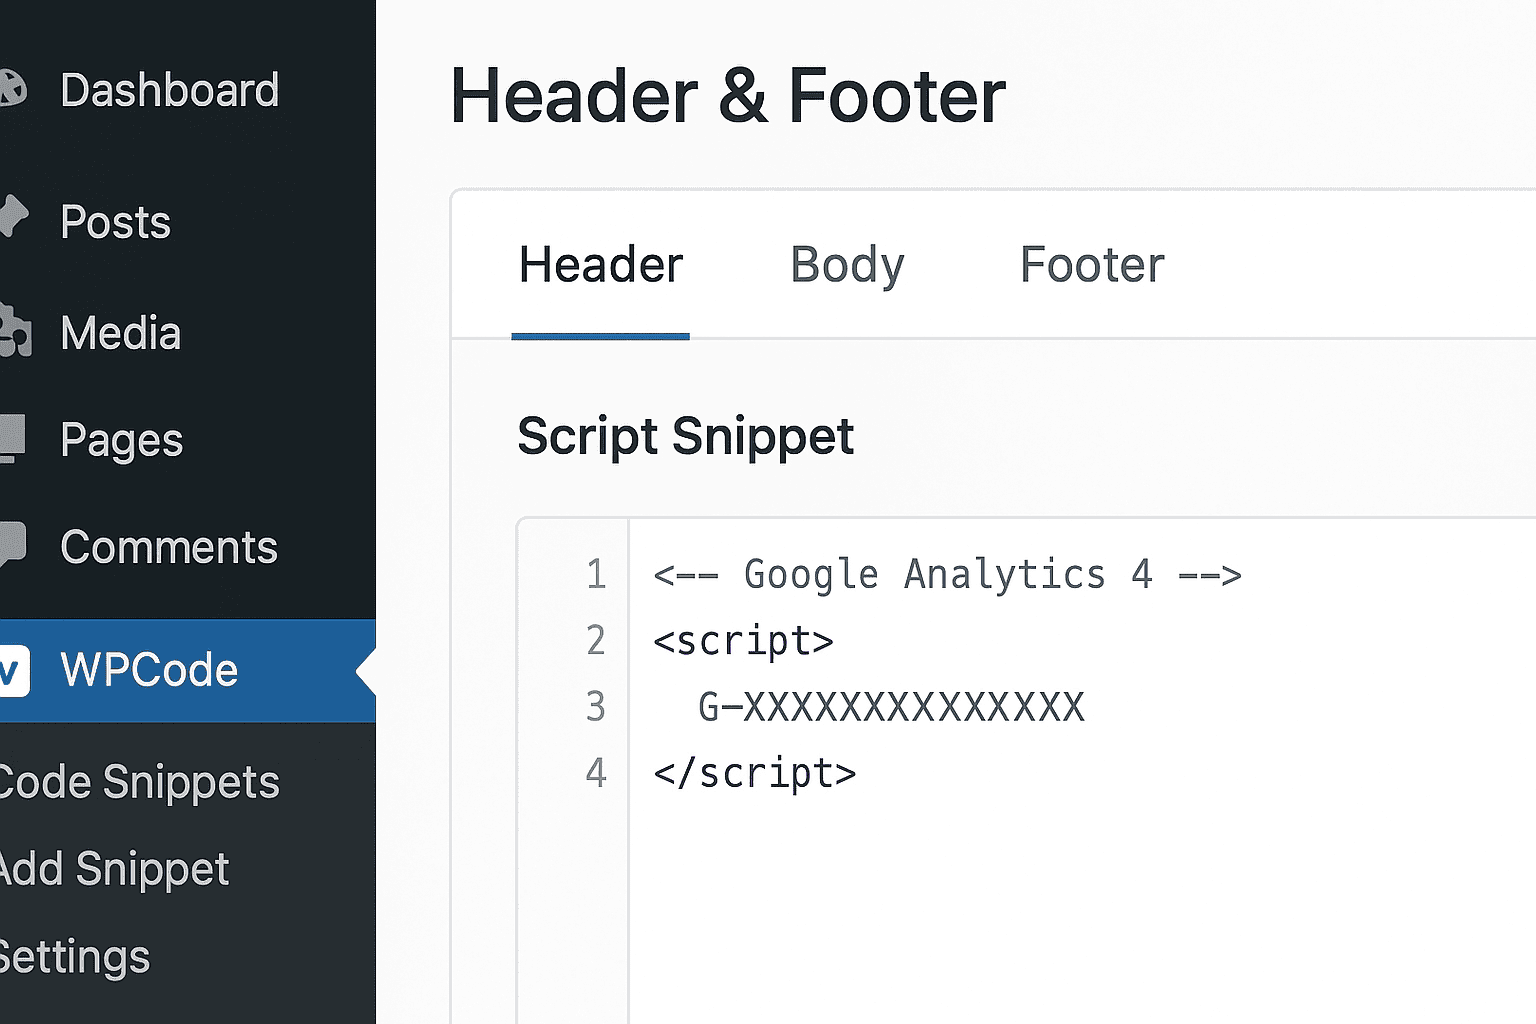Click line 3 containing the tracking ID
The width and height of the screenshot is (1536, 1024).
[x=890, y=706]
